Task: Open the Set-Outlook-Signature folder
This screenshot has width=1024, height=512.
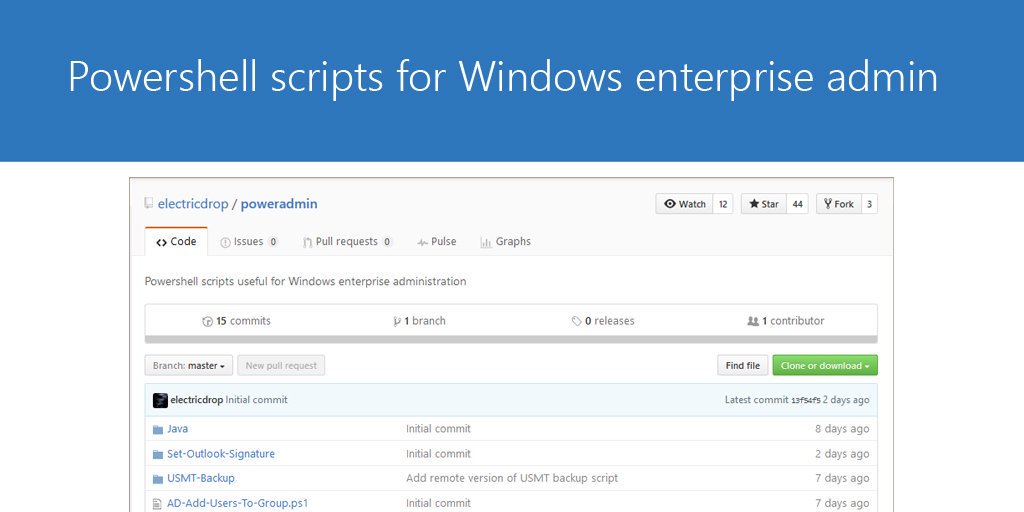Action: click(x=221, y=454)
